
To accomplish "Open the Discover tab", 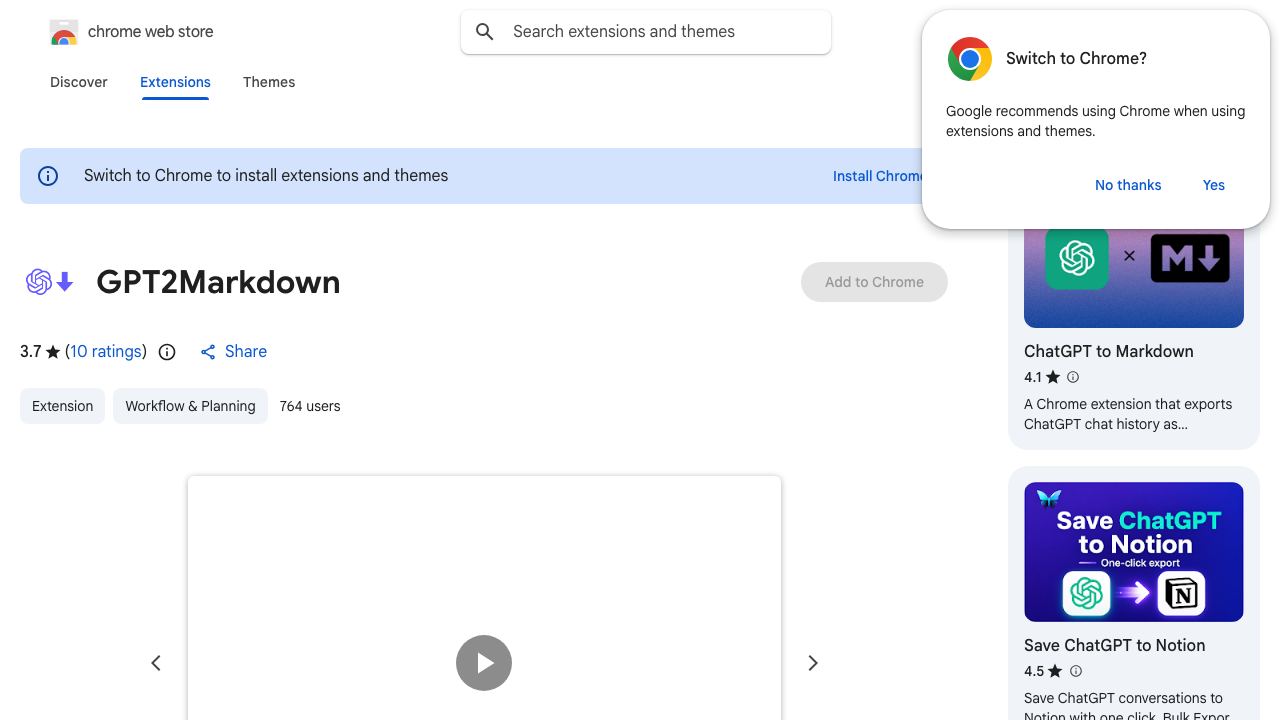I will 79,82.
